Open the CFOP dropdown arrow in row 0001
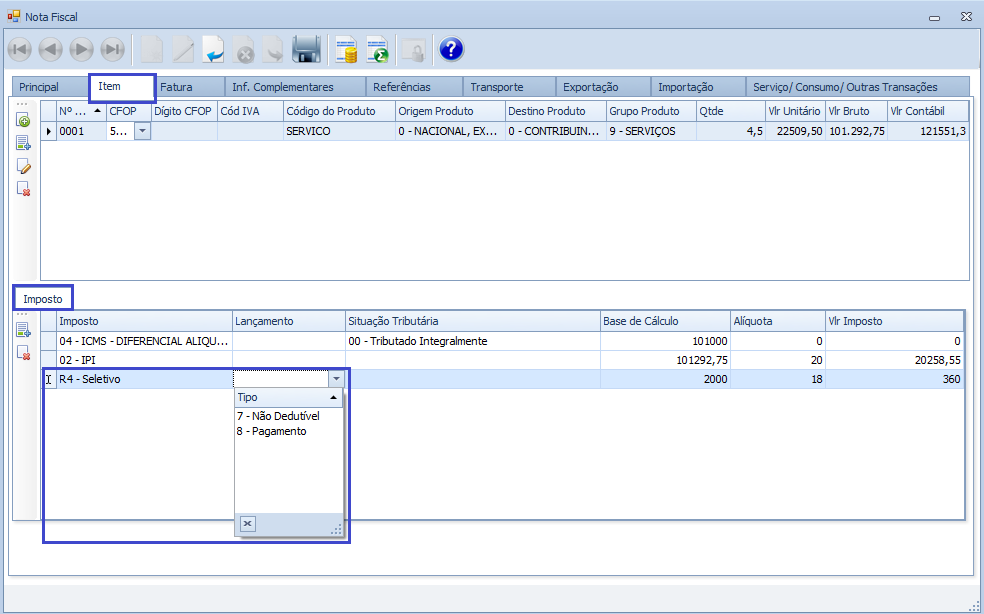Viewport: 984px width, 614px height. (142, 131)
